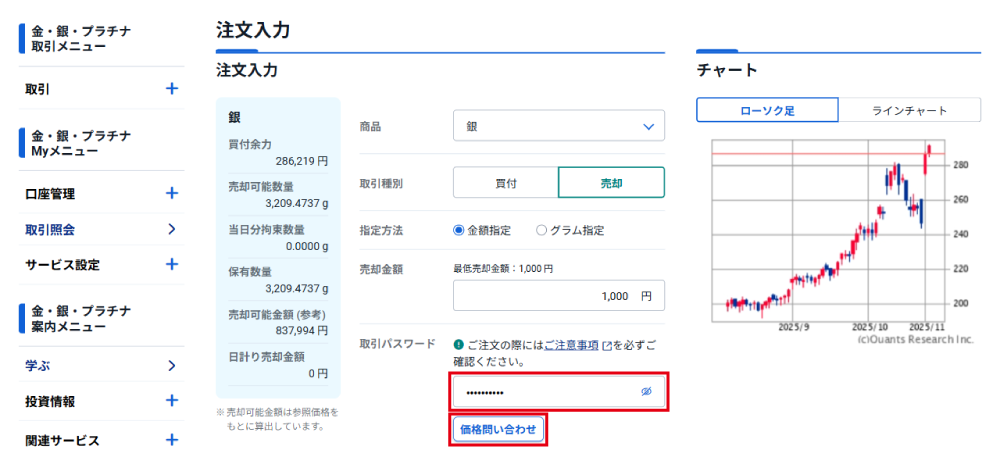Switch chart to ラインチャート tab
The height and width of the screenshot is (456, 1000).
click(x=909, y=110)
